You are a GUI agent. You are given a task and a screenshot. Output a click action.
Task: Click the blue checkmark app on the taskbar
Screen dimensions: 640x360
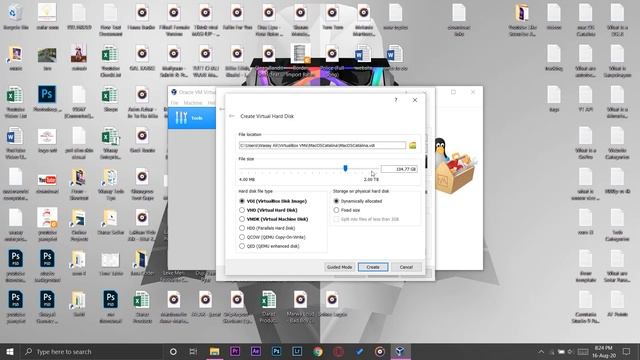(359, 351)
